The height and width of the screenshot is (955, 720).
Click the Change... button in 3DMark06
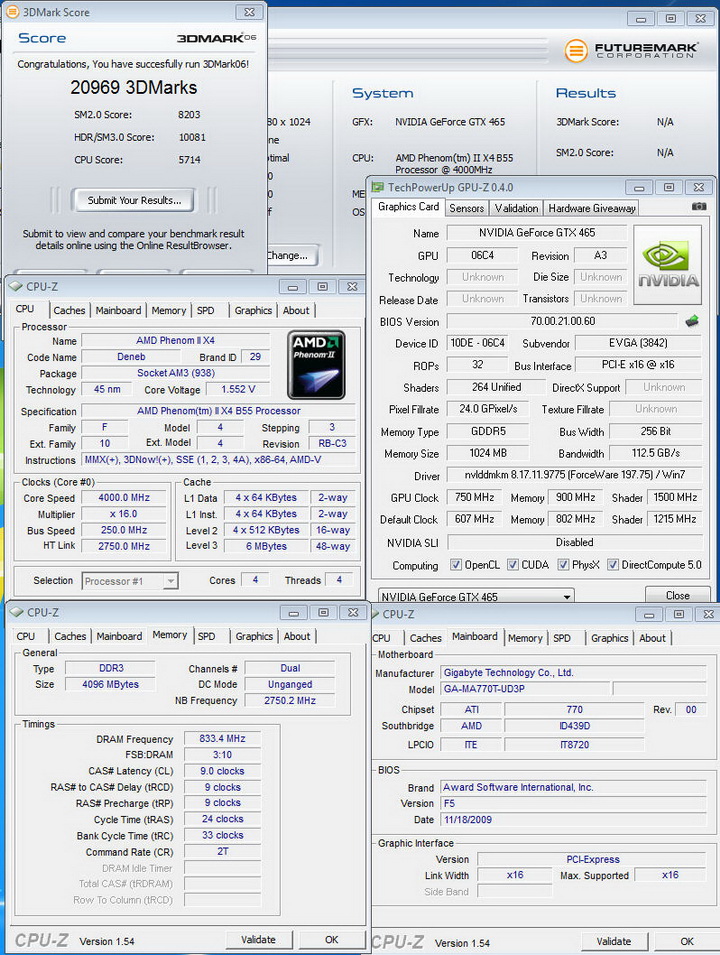point(291,256)
